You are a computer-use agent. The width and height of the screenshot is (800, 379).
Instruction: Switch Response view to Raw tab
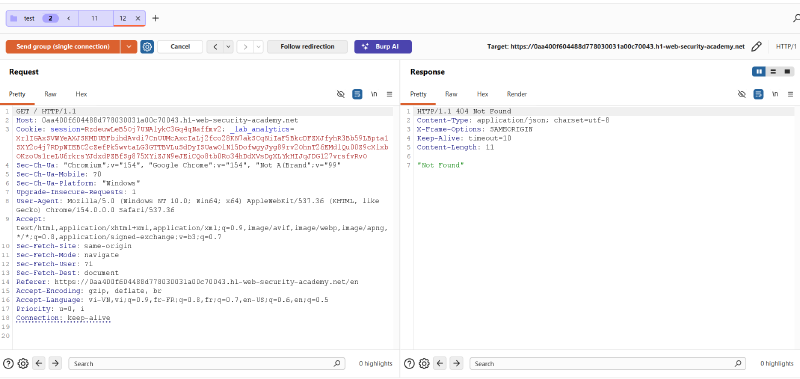click(x=451, y=94)
